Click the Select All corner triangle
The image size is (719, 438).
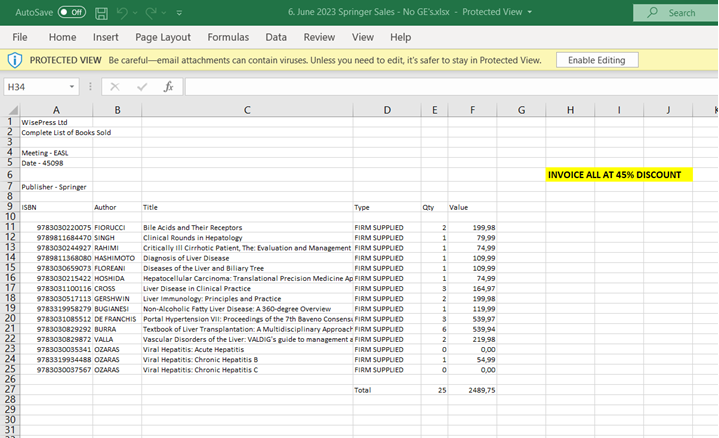(x=13, y=110)
